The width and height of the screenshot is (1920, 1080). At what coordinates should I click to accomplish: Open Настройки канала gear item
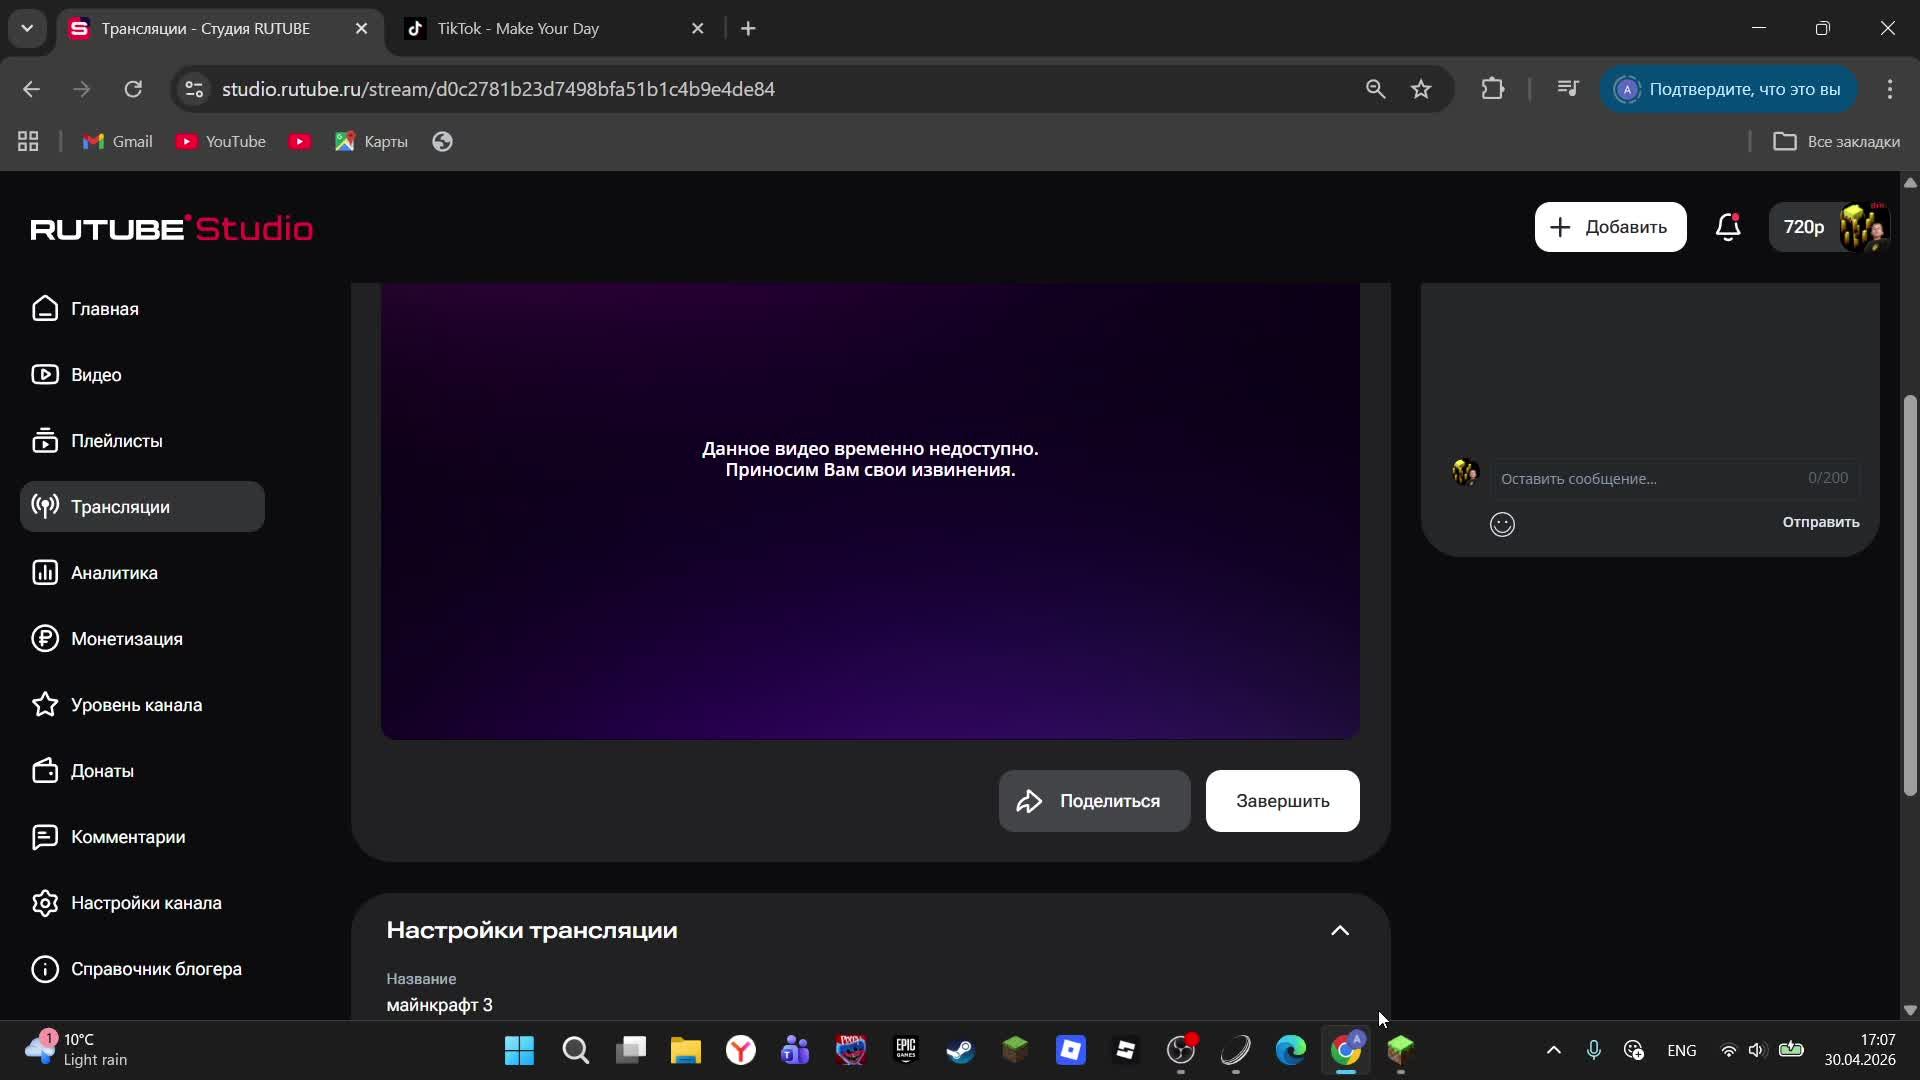pos(146,903)
